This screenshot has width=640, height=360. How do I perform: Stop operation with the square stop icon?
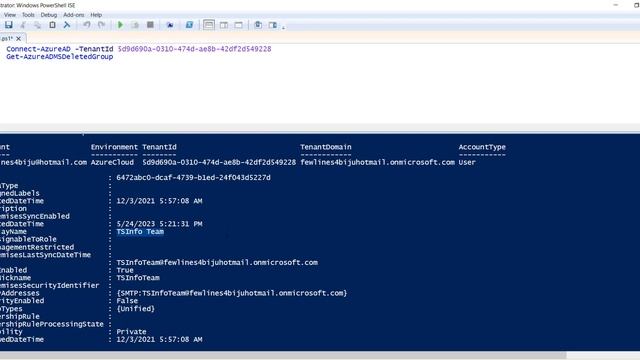(150, 25)
